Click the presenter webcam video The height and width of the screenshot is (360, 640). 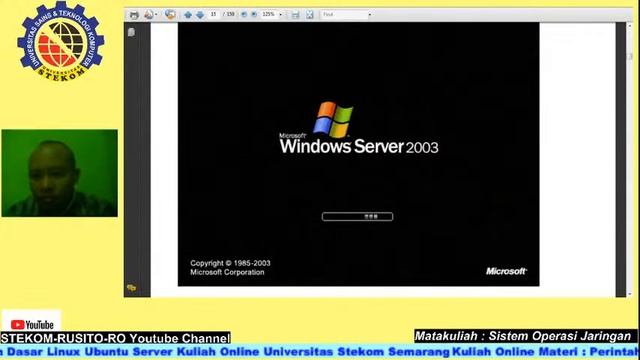click(60, 173)
